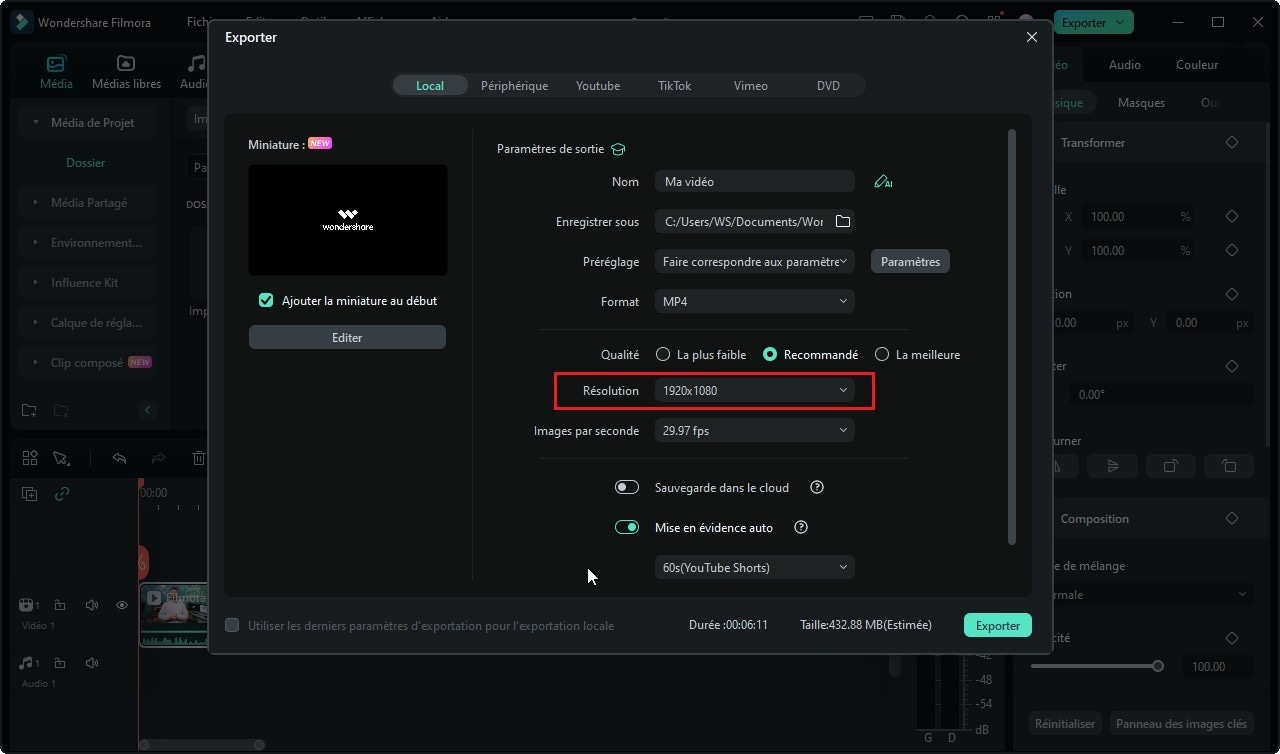Switch to the Périphérique export tab
The width and height of the screenshot is (1280, 754).
point(514,86)
